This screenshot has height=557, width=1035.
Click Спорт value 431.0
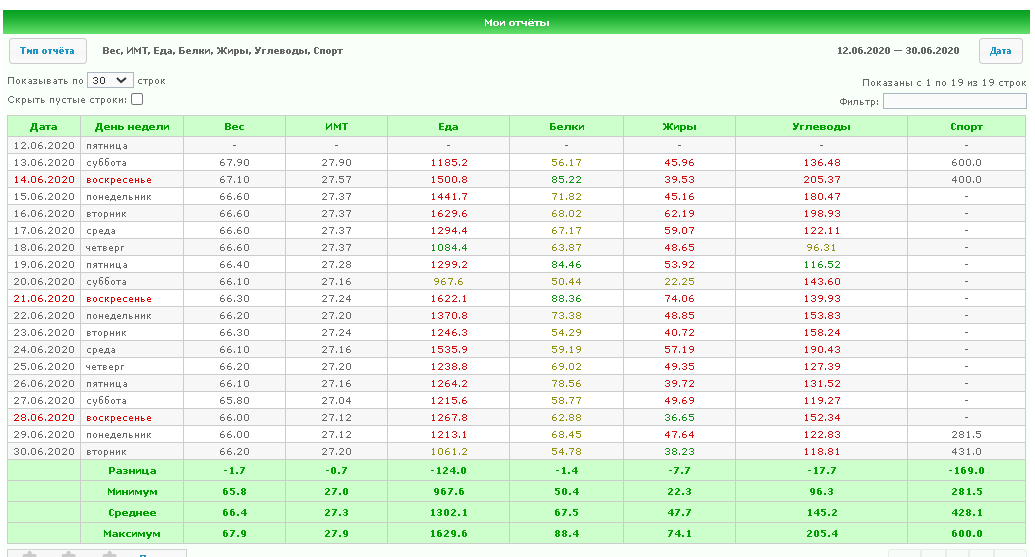[966, 451]
